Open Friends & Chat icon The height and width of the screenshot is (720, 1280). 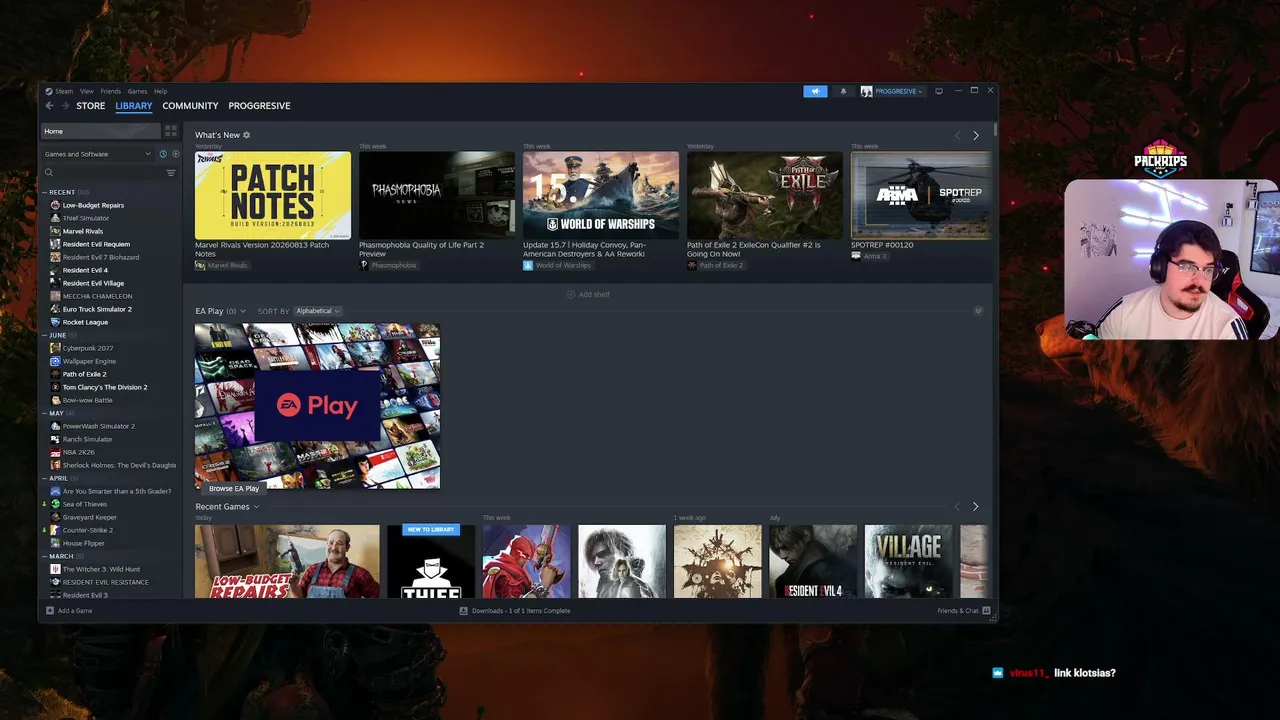(x=986, y=610)
